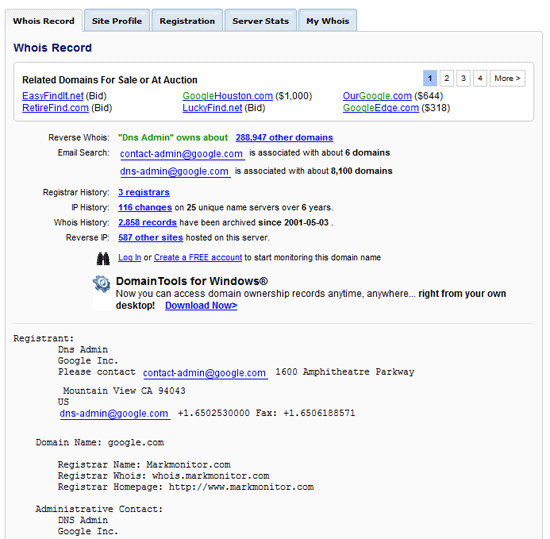Viewport: 550px width, 539px height.
Task: Open the LuckyFind.net domain link
Action: point(212,108)
